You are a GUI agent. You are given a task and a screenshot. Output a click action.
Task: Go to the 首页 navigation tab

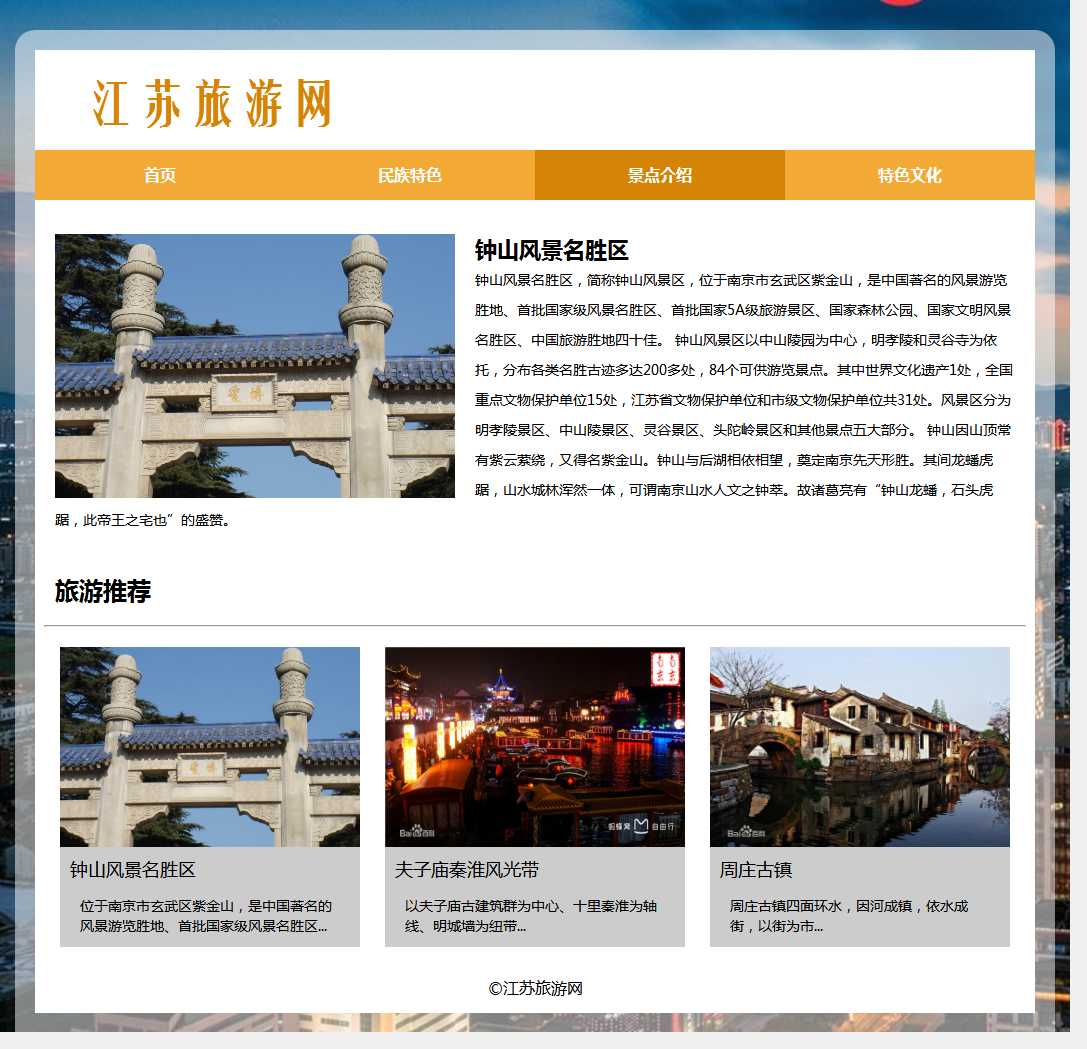[x=160, y=175]
